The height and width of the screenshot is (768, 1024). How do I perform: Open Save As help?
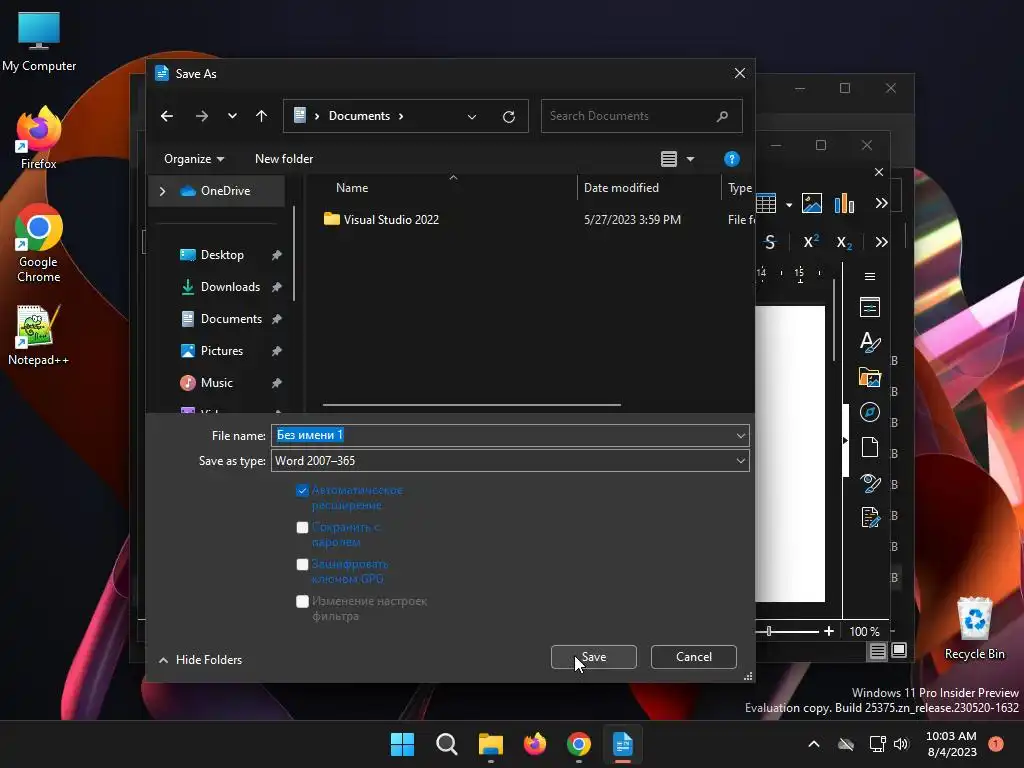point(731,159)
